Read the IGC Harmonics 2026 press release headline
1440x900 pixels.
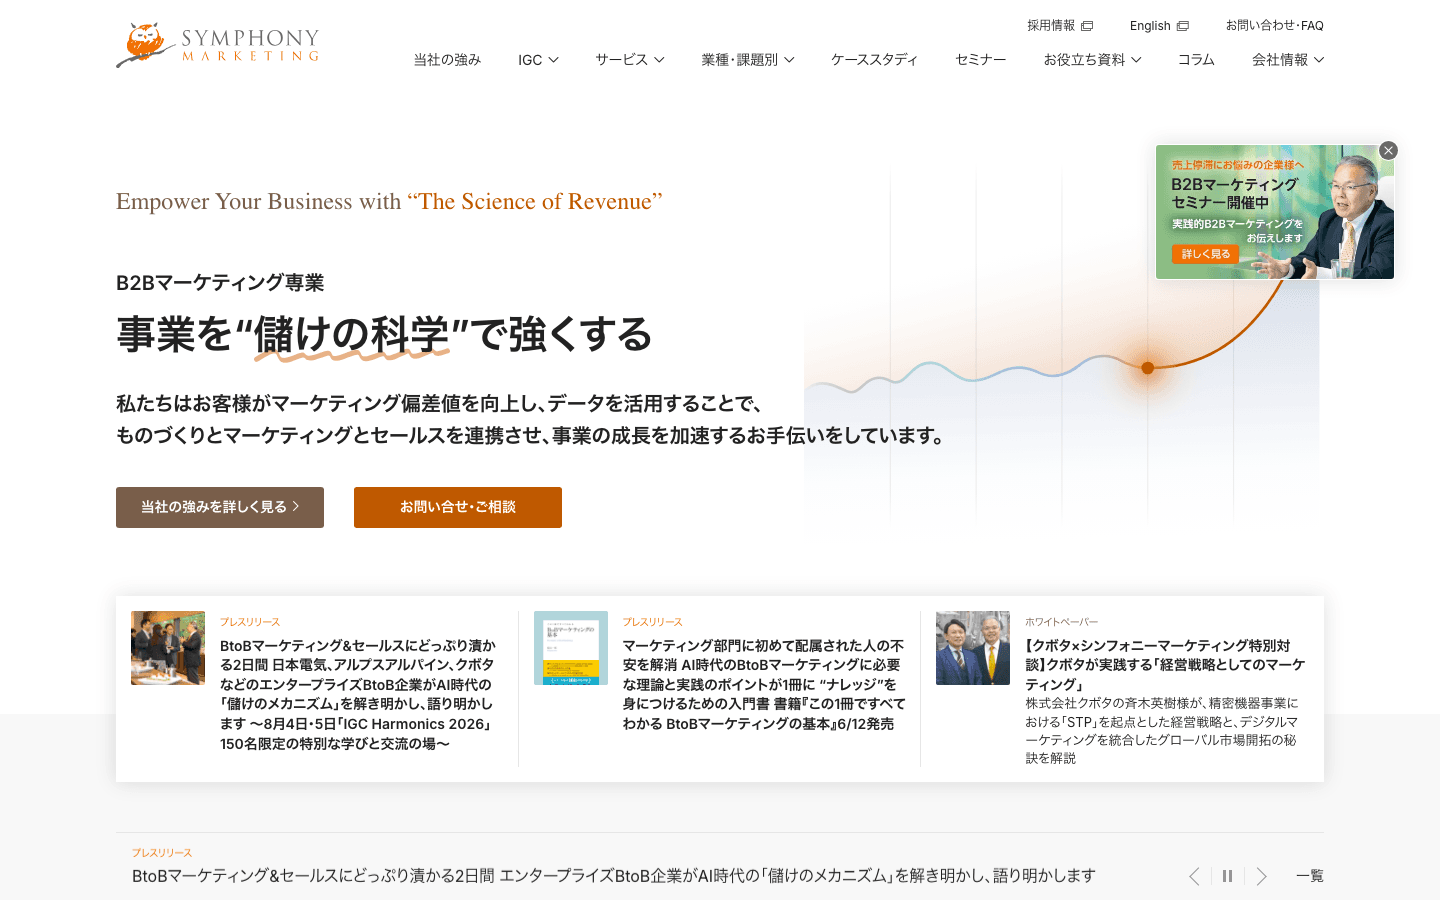(358, 694)
